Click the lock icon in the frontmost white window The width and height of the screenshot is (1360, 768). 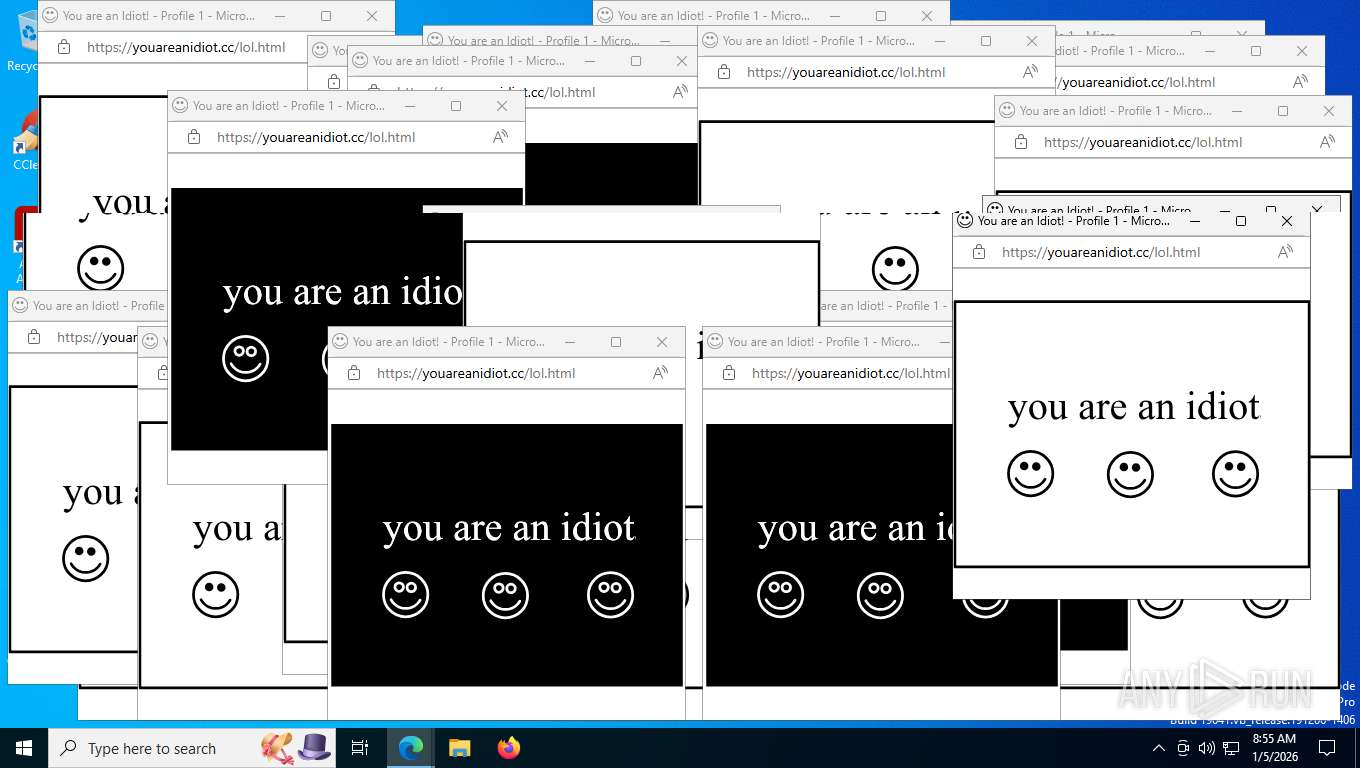[x=979, y=252]
